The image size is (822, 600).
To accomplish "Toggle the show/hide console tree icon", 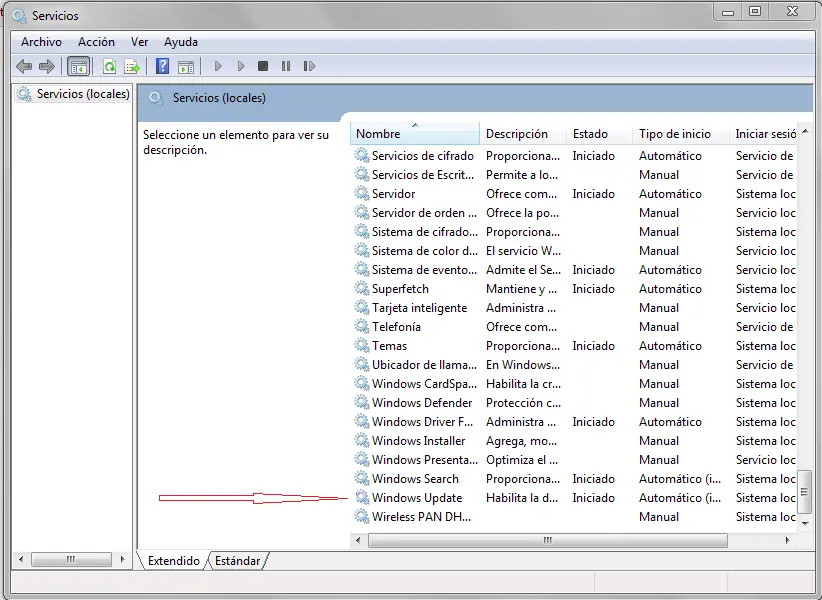I will coord(79,67).
